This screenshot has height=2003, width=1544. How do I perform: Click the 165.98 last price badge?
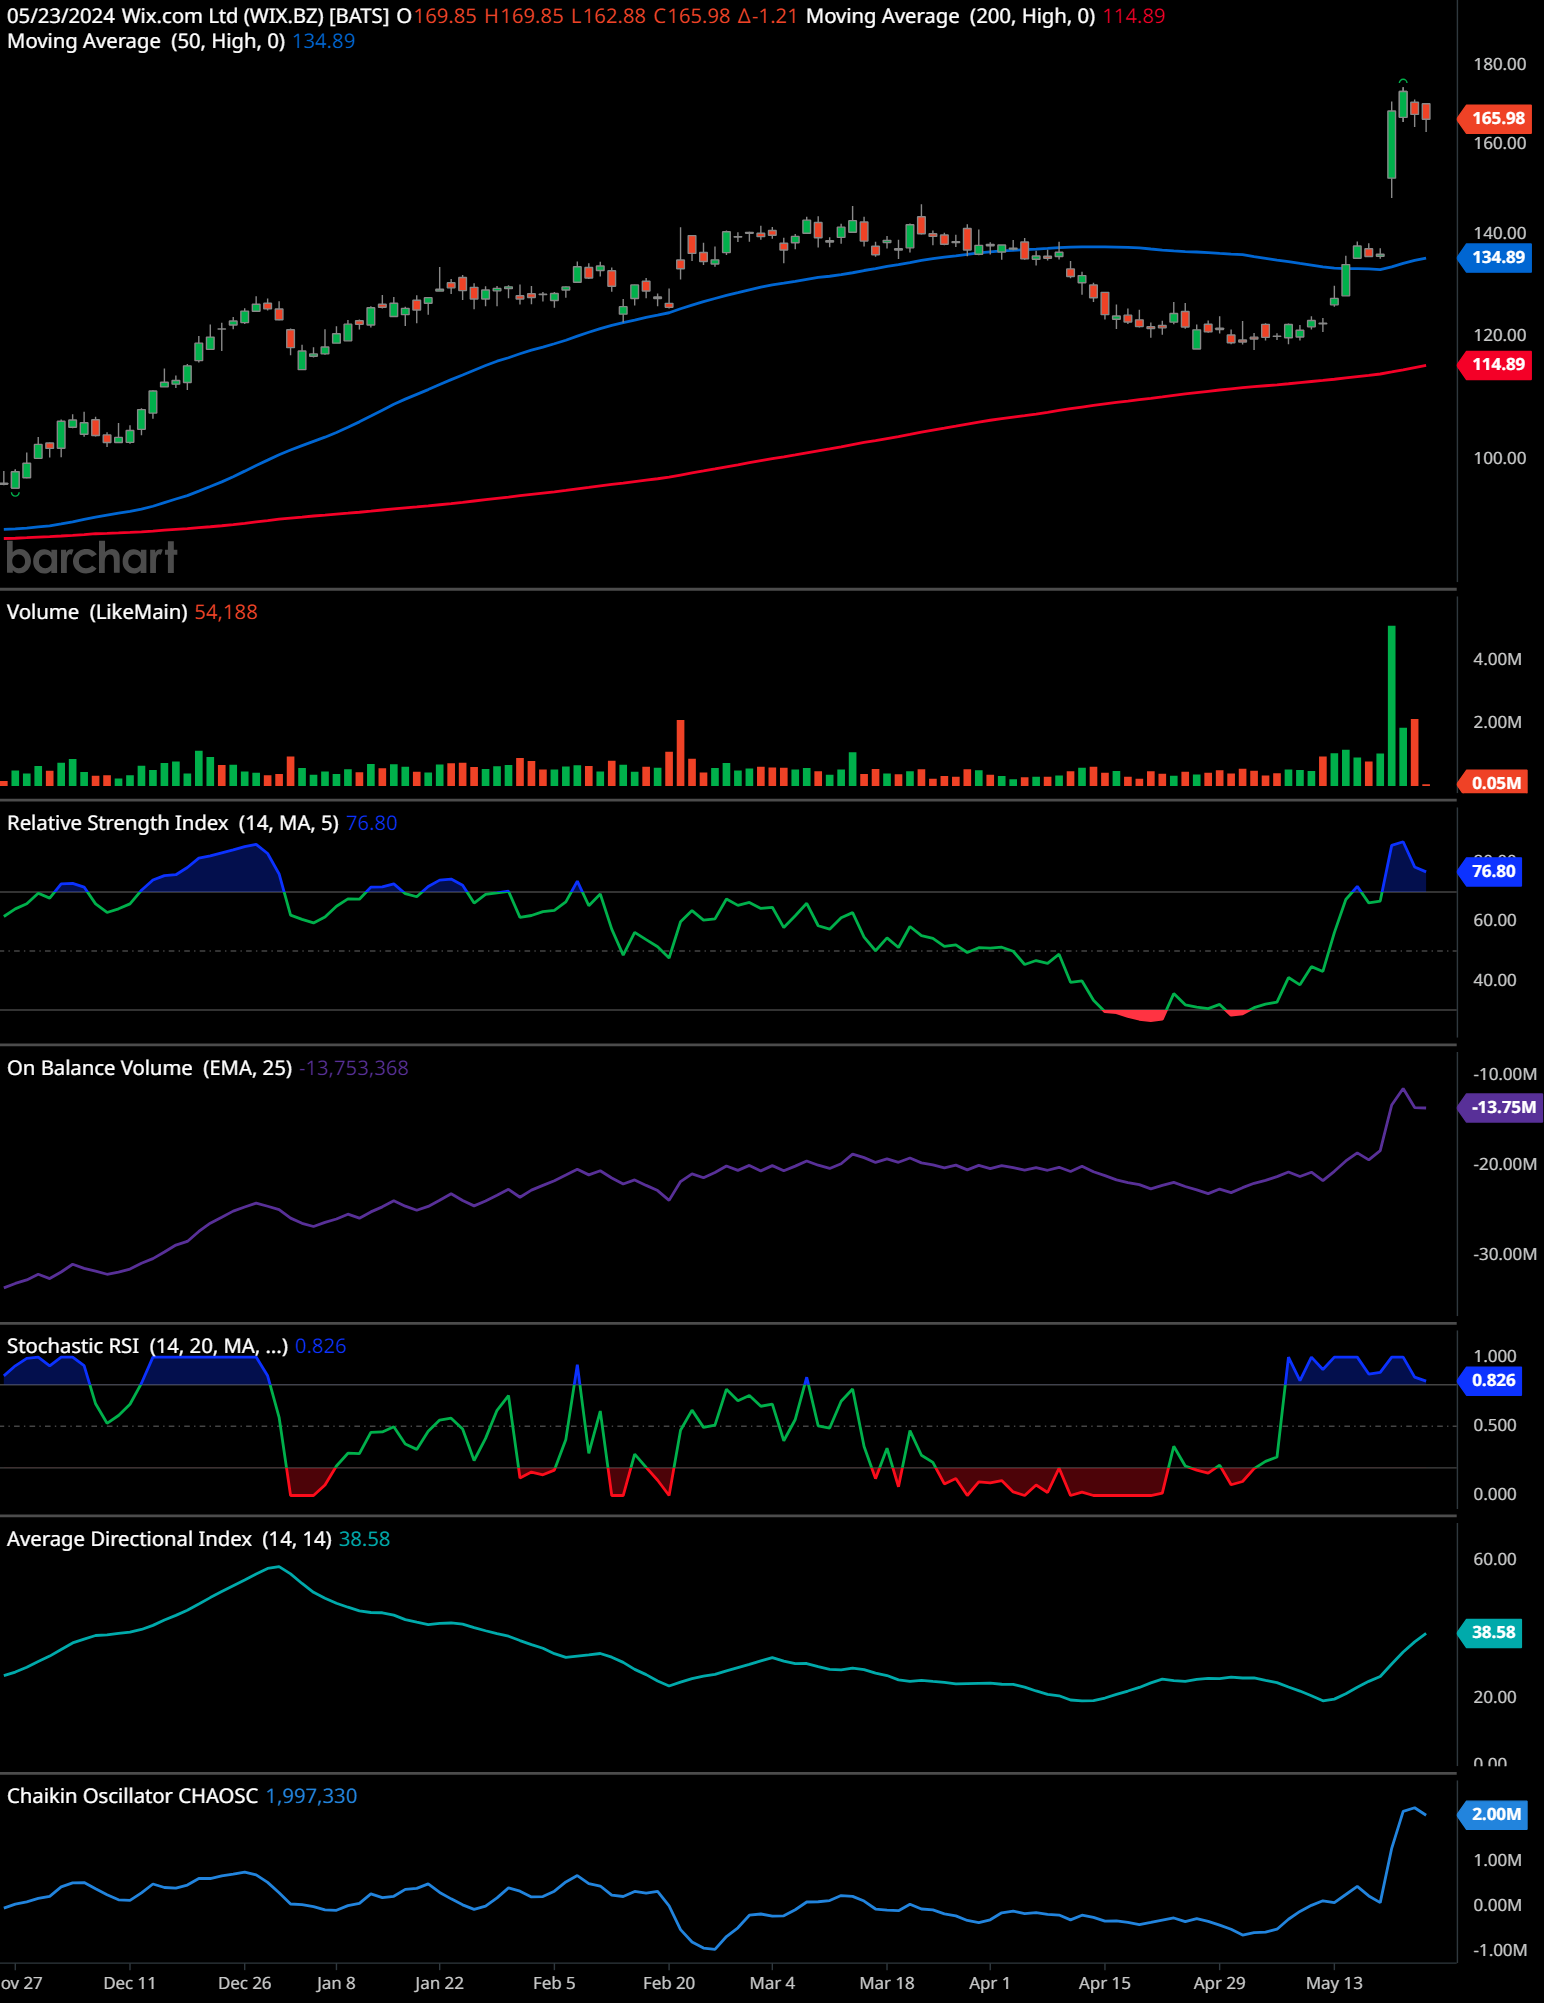1497,118
